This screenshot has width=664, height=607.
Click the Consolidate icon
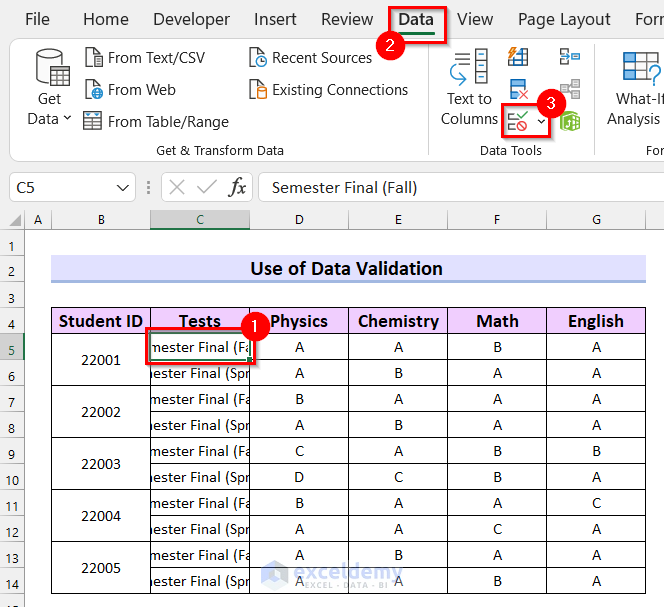click(569, 56)
